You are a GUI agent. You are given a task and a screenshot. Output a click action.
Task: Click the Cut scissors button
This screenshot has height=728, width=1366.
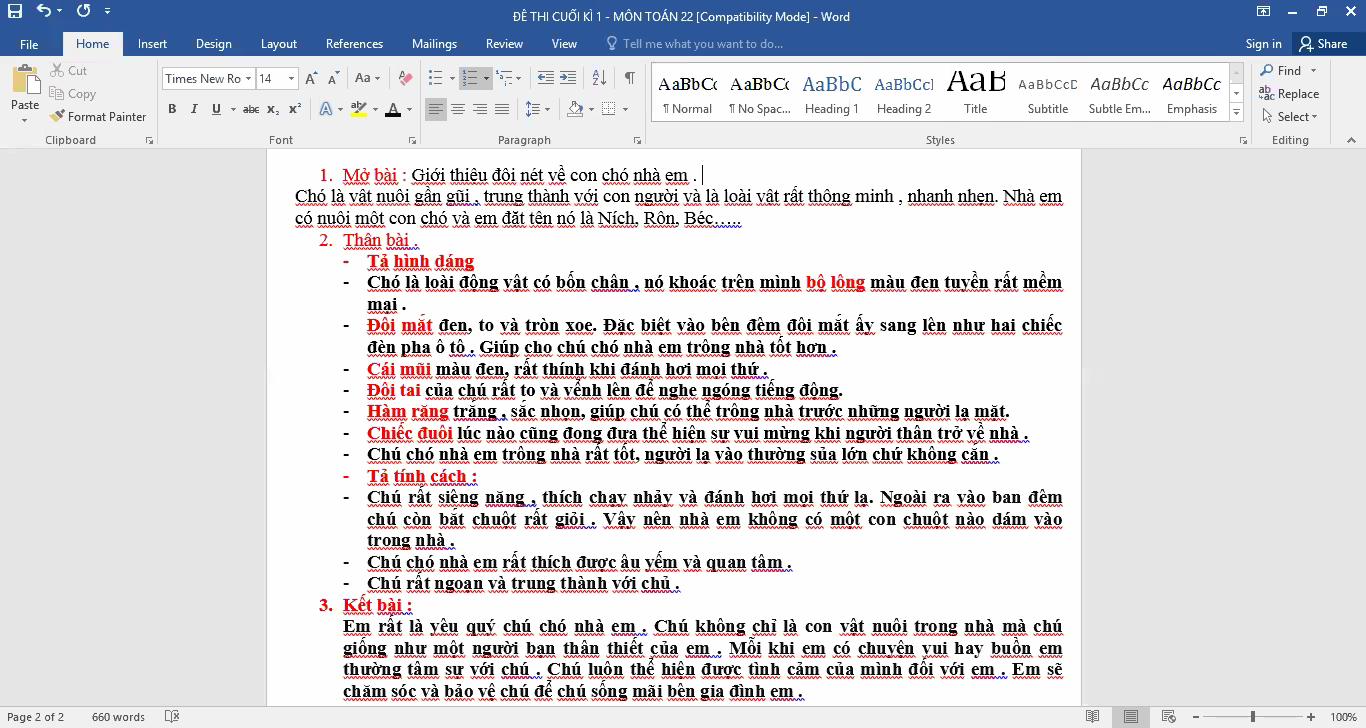[x=69, y=71]
